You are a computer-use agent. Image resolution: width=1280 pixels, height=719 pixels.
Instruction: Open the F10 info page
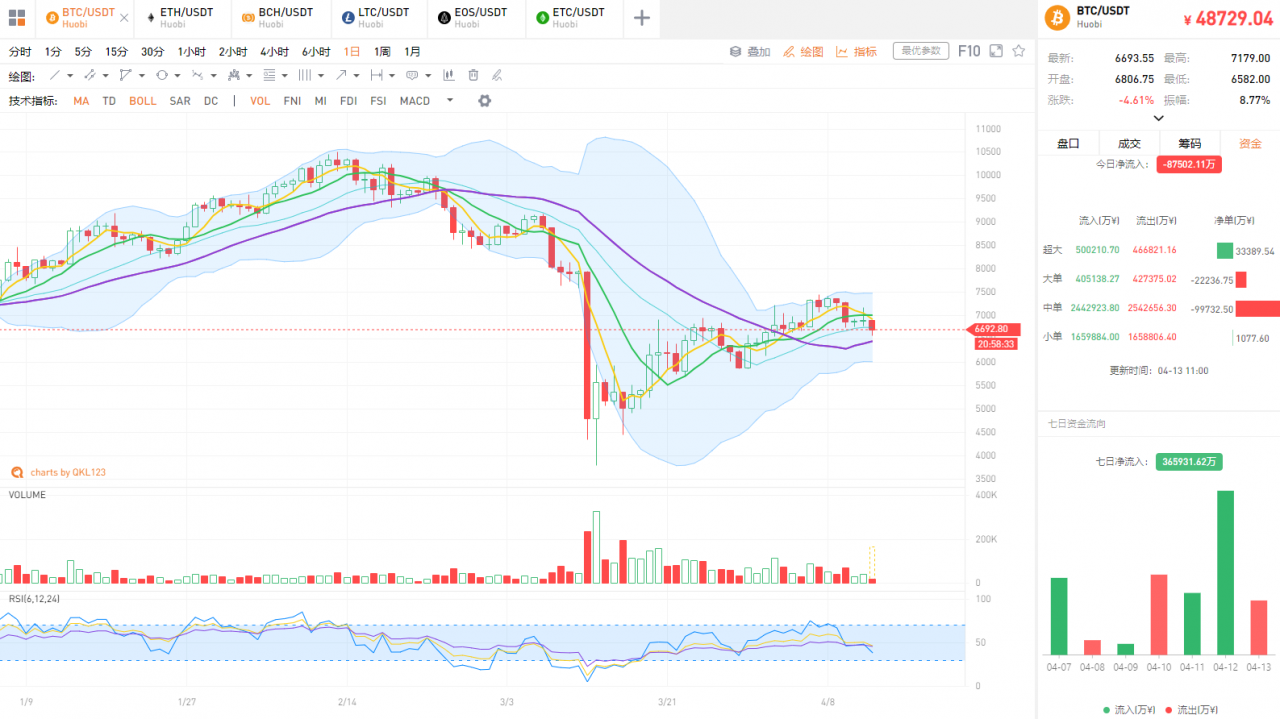[969, 51]
